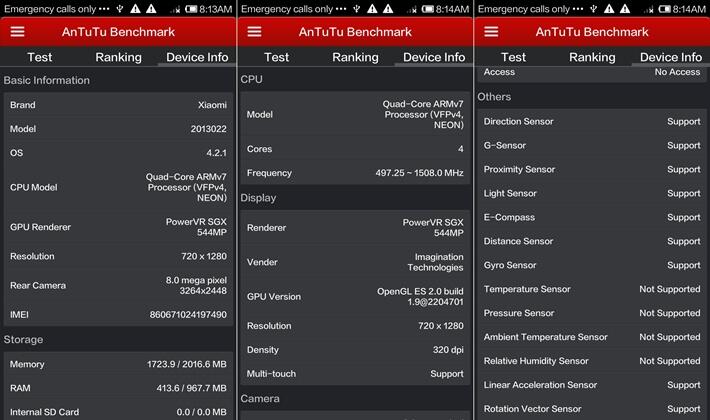710x420 pixels.
Task: Tap the GPU Version row under Display
Action: coord(355,296)
